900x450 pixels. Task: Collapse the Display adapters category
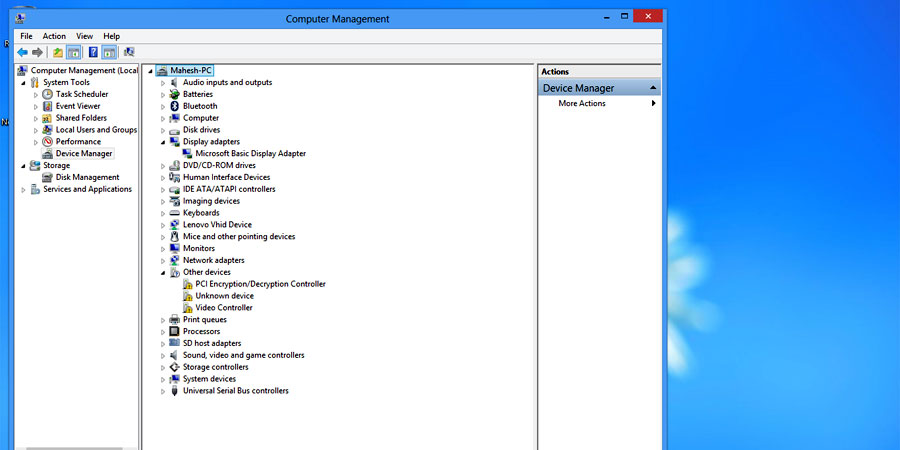pyautogui.click(x=163, y=142)
